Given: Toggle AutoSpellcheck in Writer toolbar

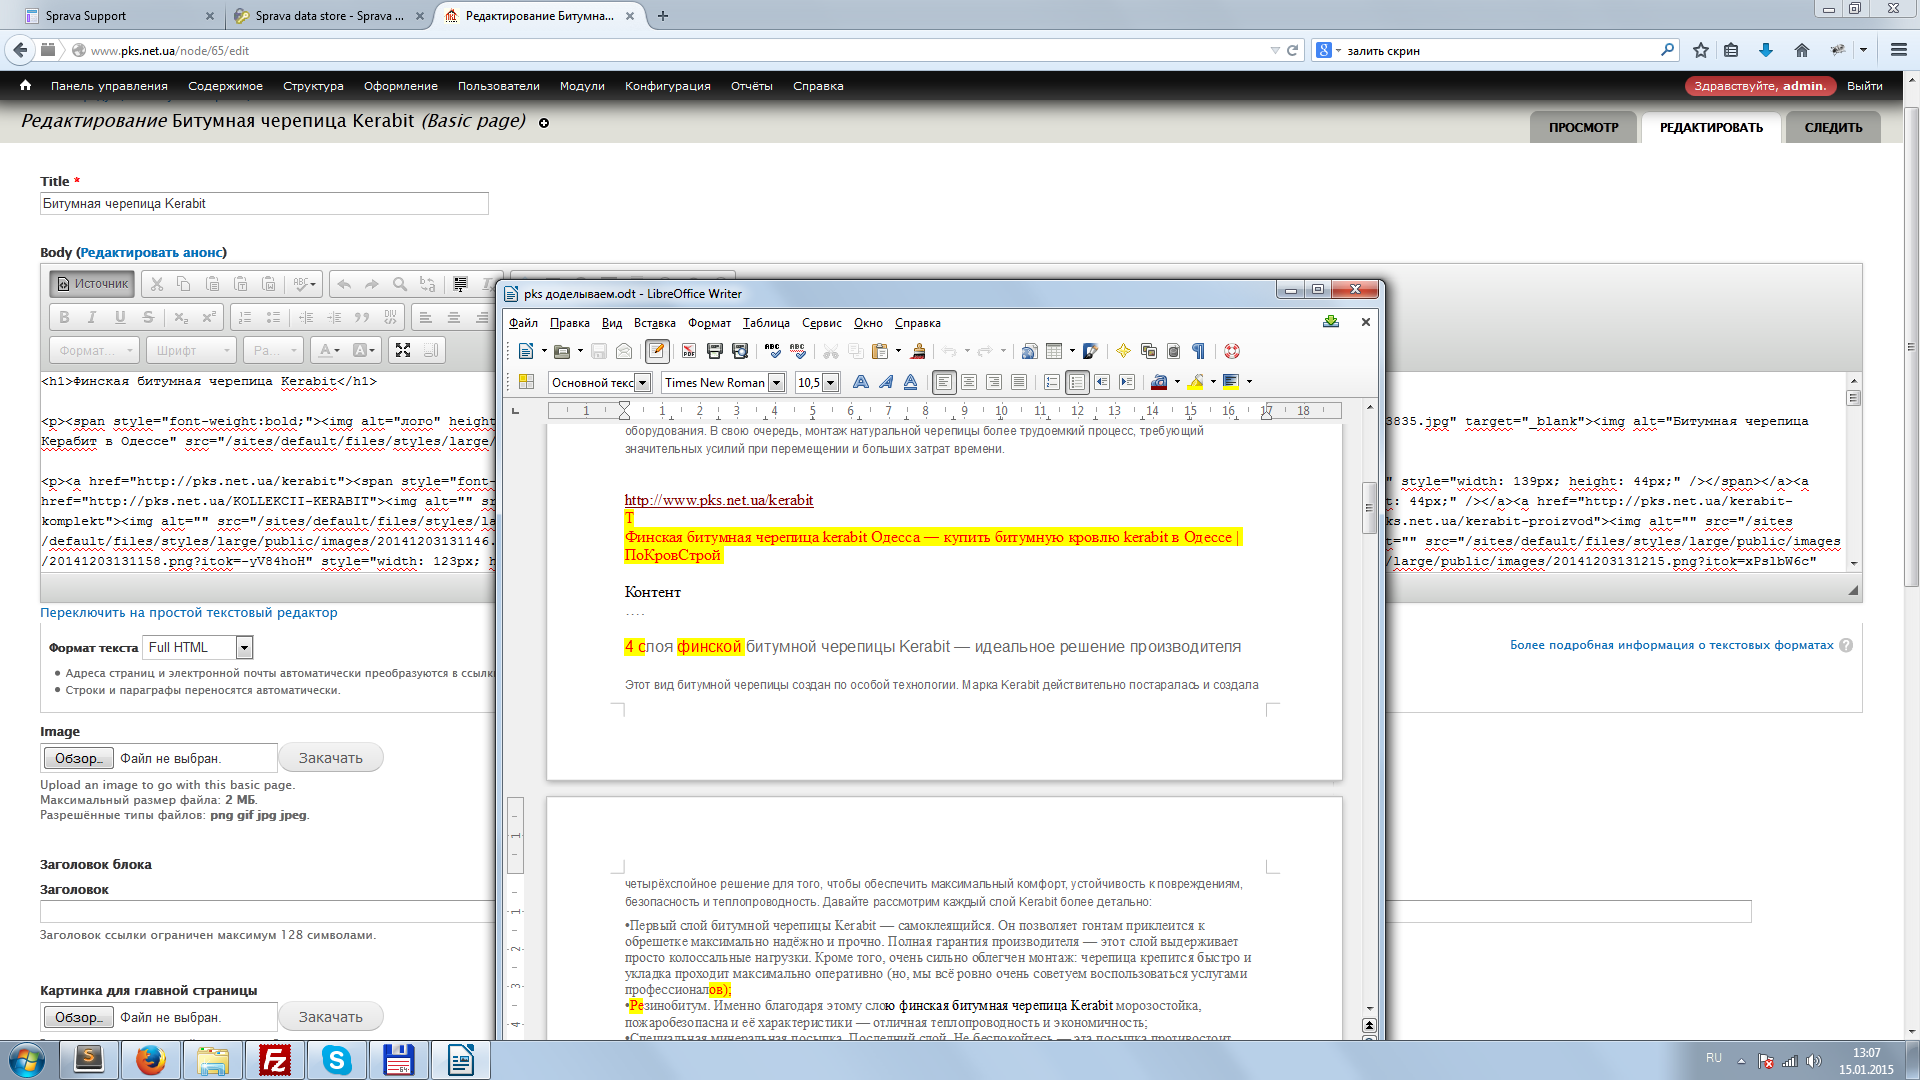Looking at the screenshot, I should pyautogui.click(x=797, y=351).
